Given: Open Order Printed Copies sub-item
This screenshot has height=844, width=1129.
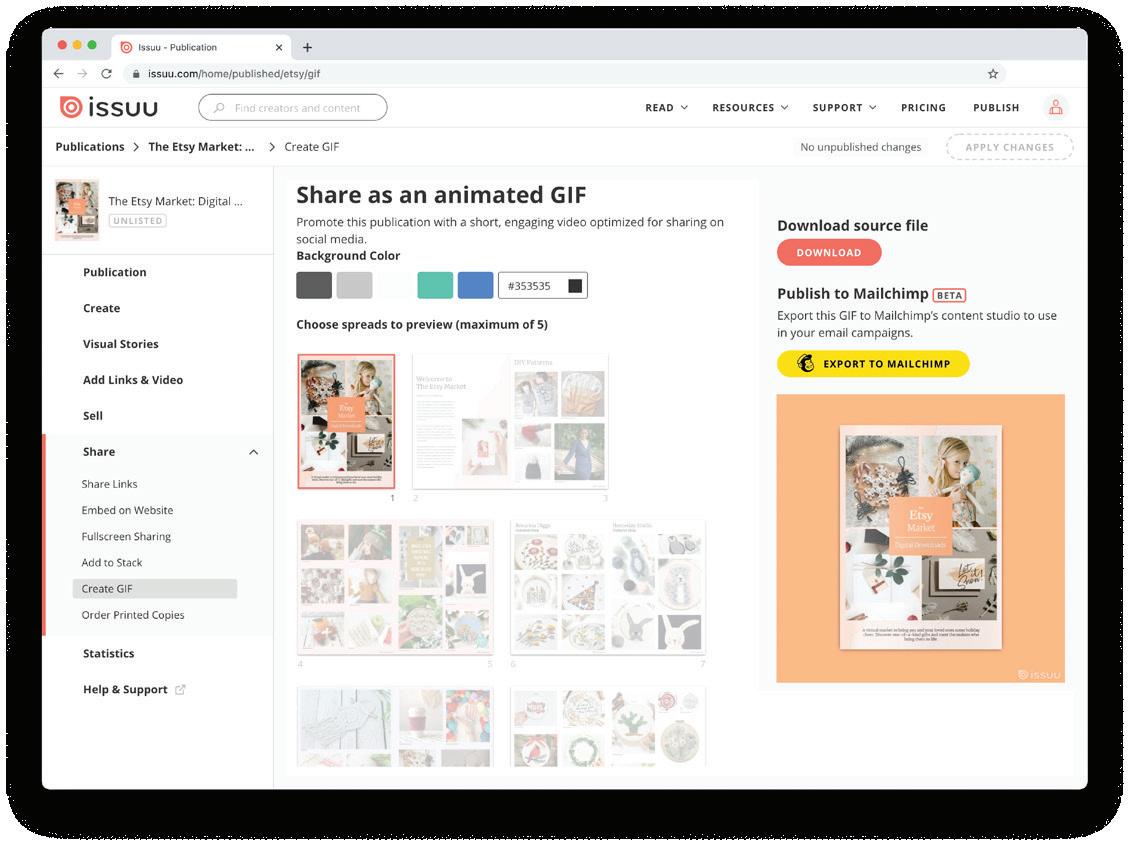Looking at the screenshot, I should tap(132, 615).
